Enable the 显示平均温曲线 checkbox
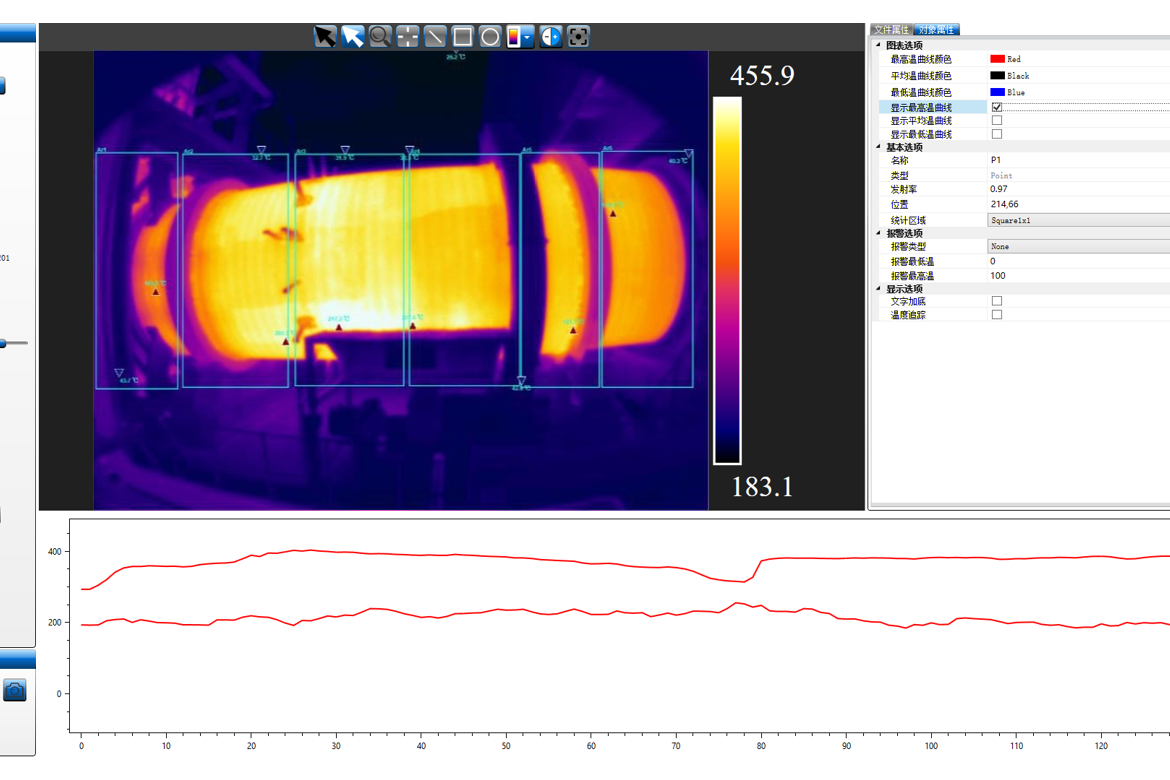 coord(997,121)
